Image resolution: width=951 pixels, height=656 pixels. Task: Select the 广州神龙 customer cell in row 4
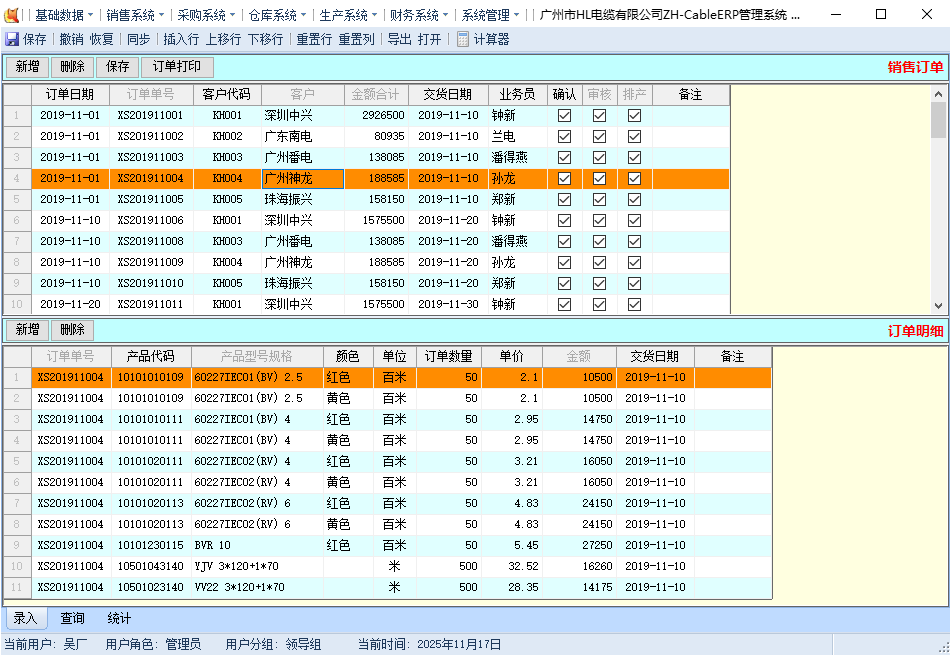(x=302, y=178)
